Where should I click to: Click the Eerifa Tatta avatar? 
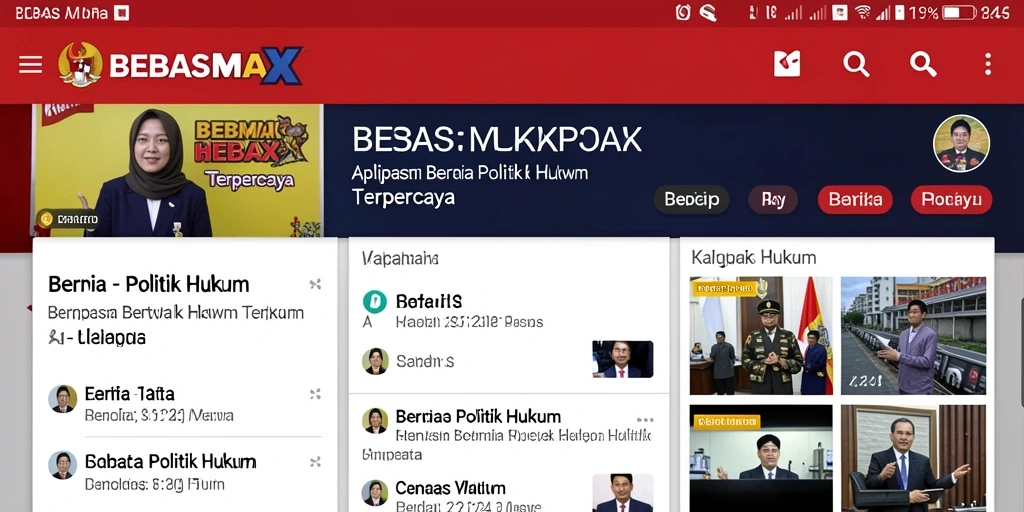pos(63,398)
